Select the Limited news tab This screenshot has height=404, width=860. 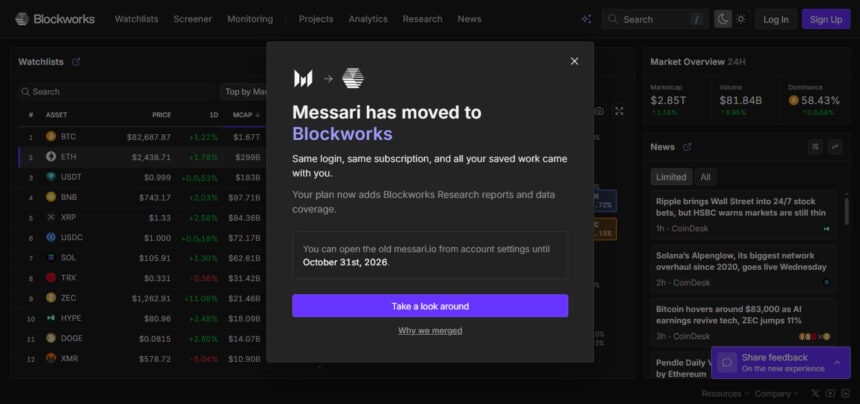671,177
